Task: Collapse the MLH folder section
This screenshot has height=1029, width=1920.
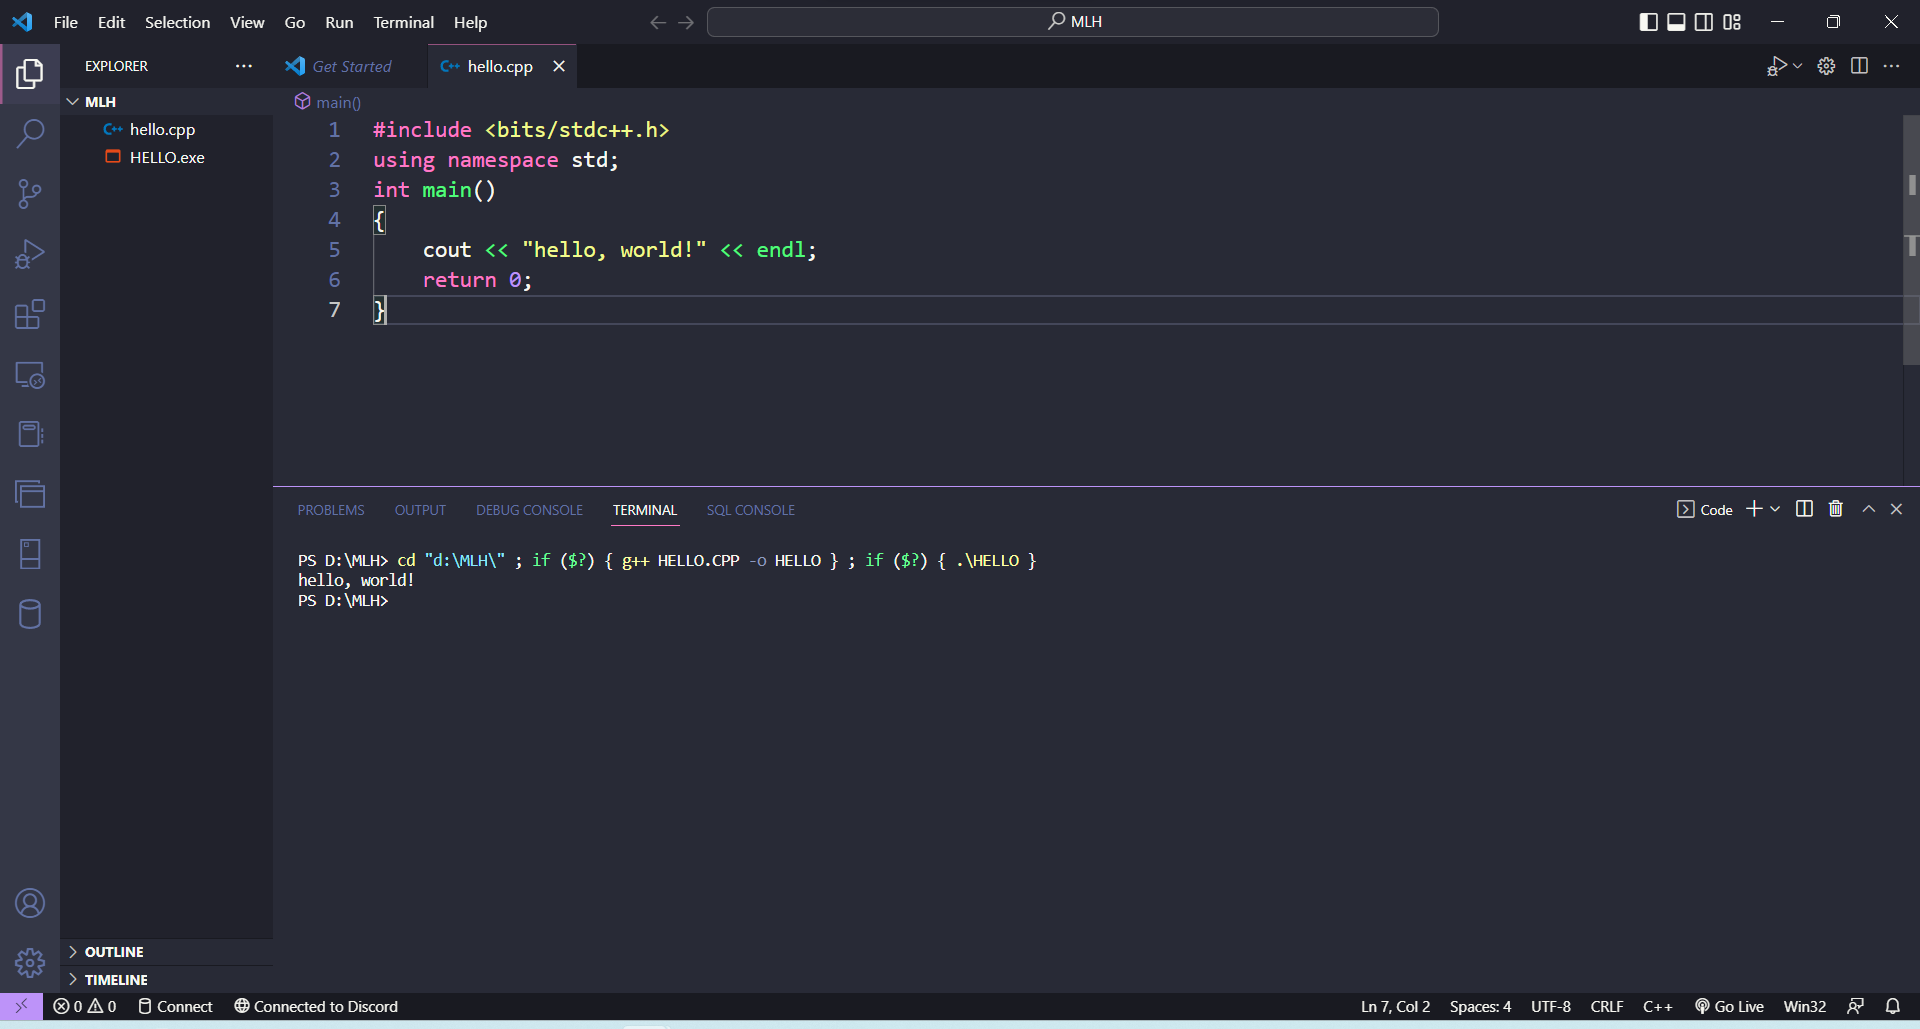Action: 166,102
